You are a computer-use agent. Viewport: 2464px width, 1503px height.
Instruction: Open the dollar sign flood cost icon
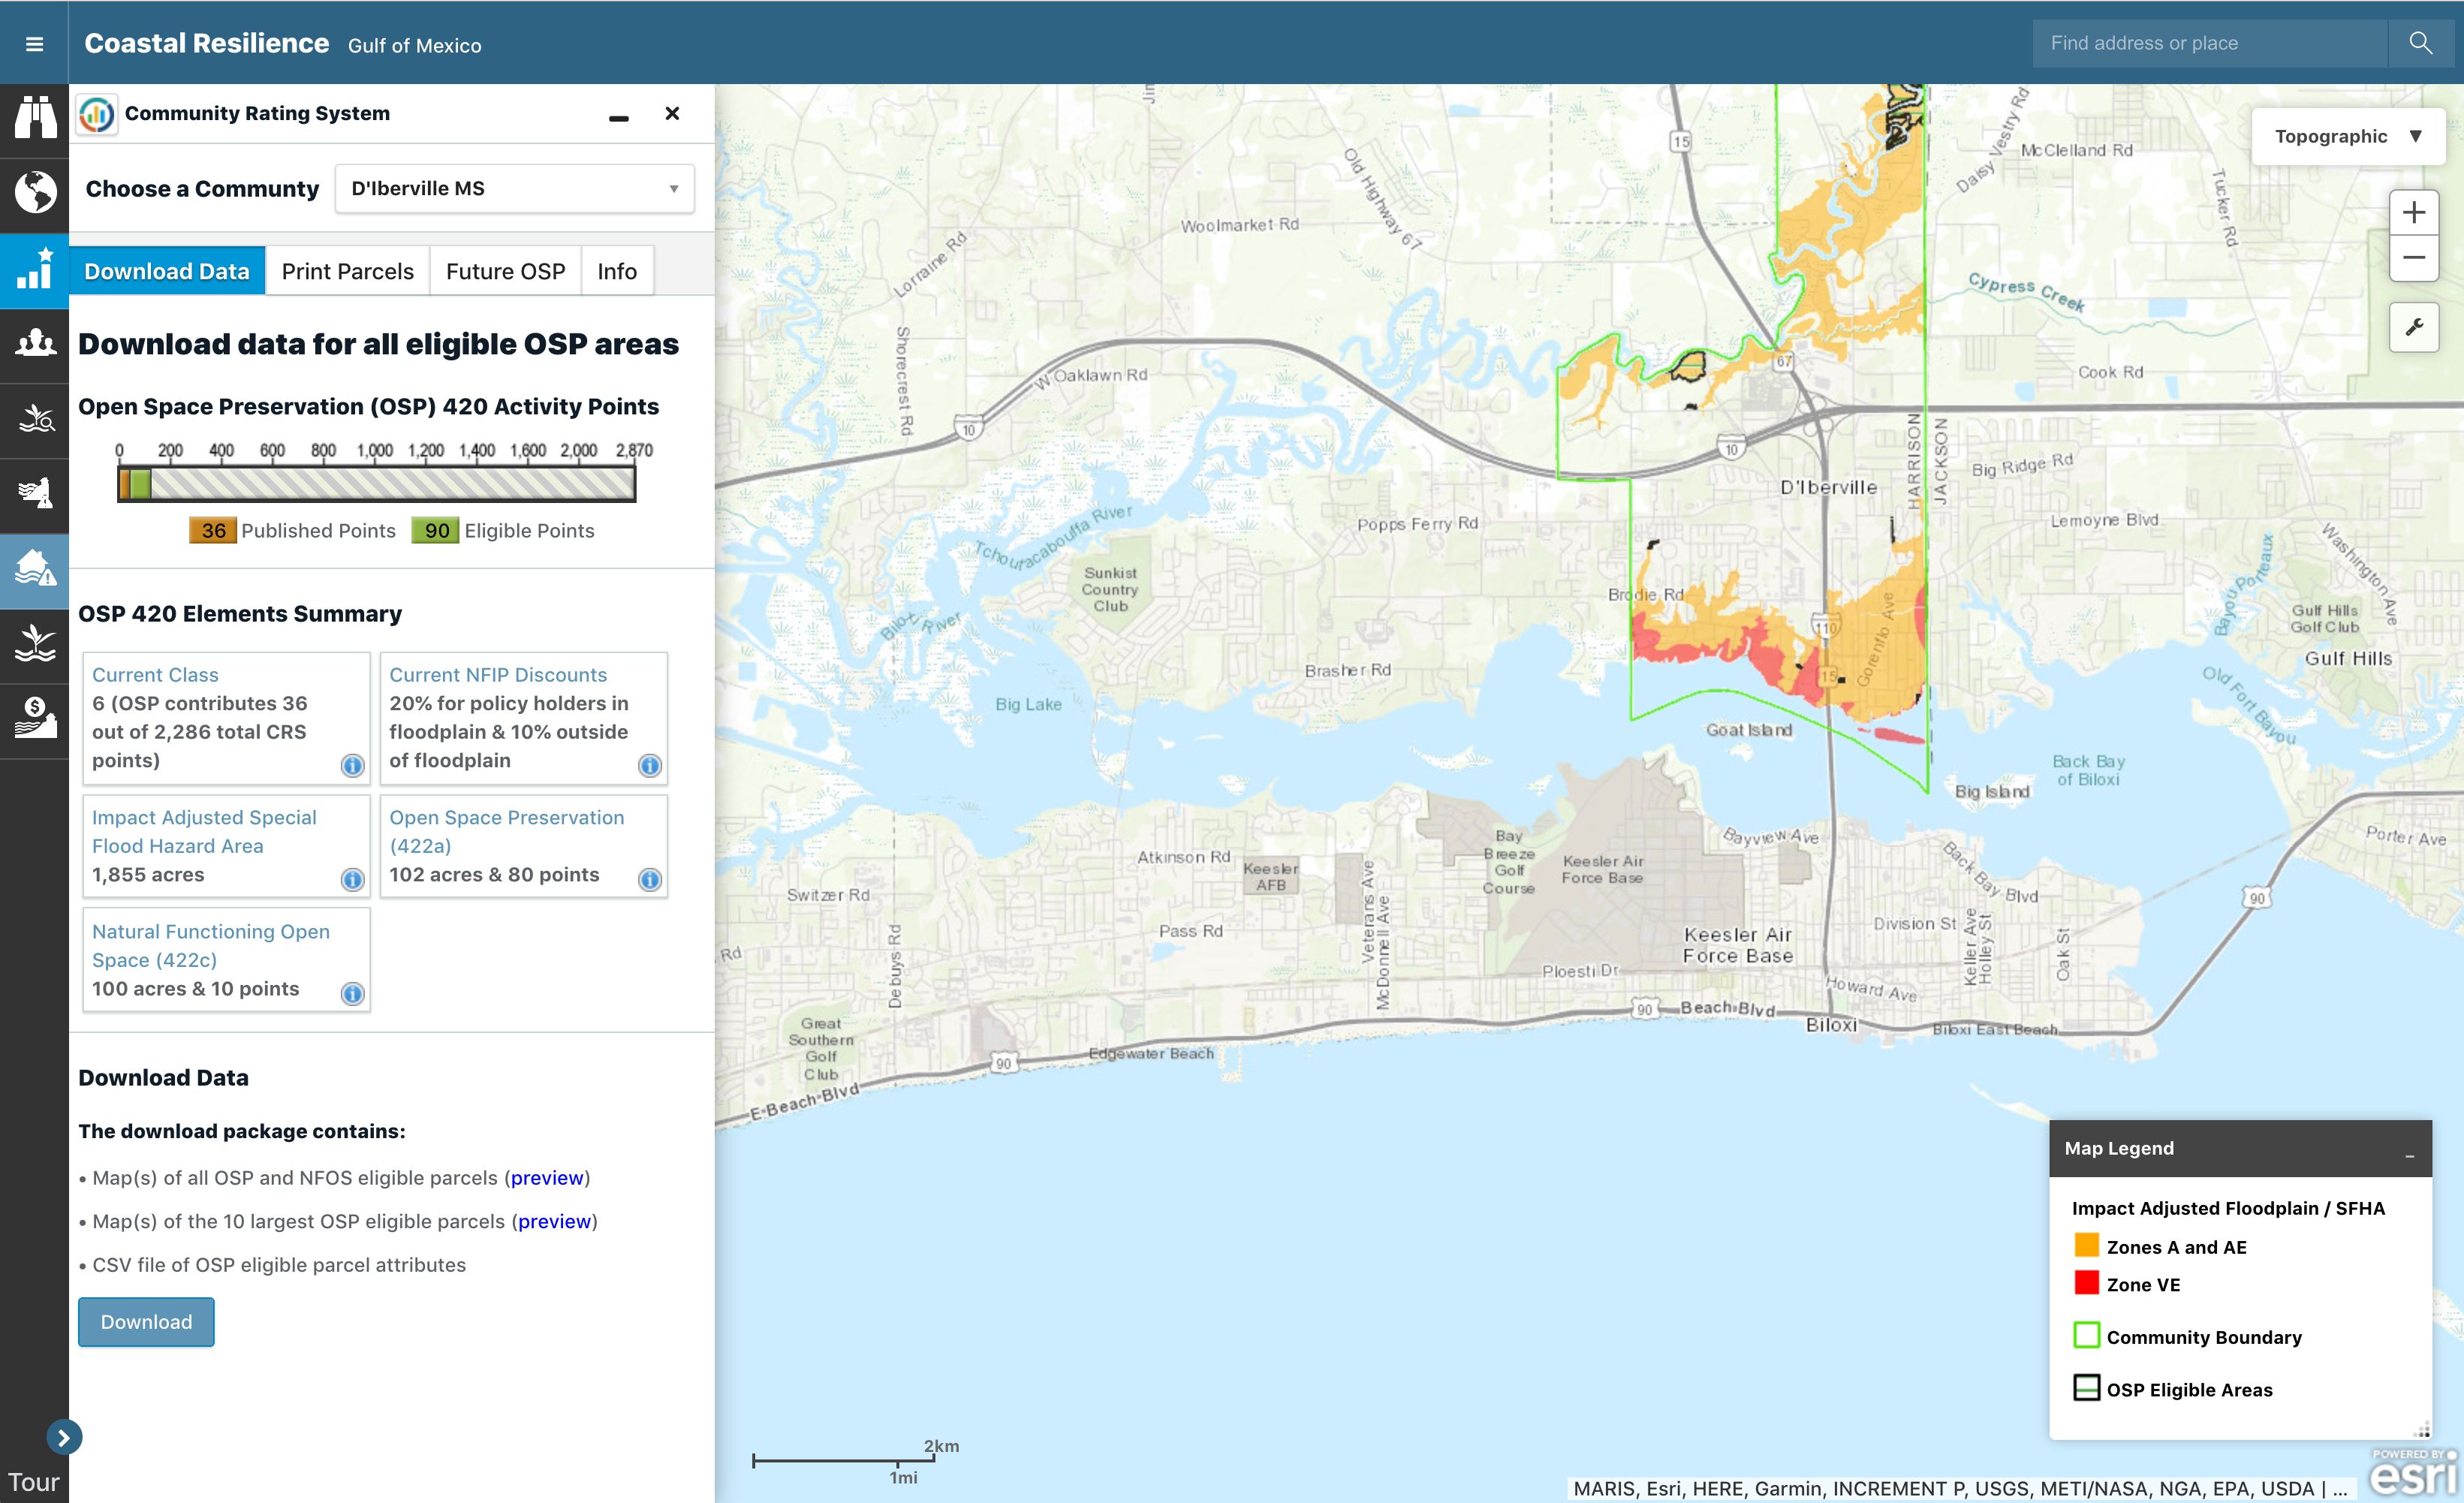[34, 719]
